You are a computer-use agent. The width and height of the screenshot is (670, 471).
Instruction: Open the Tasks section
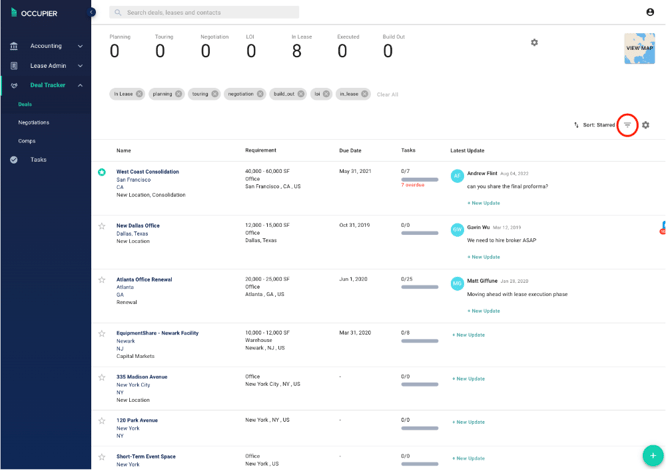tap(38, 160)
